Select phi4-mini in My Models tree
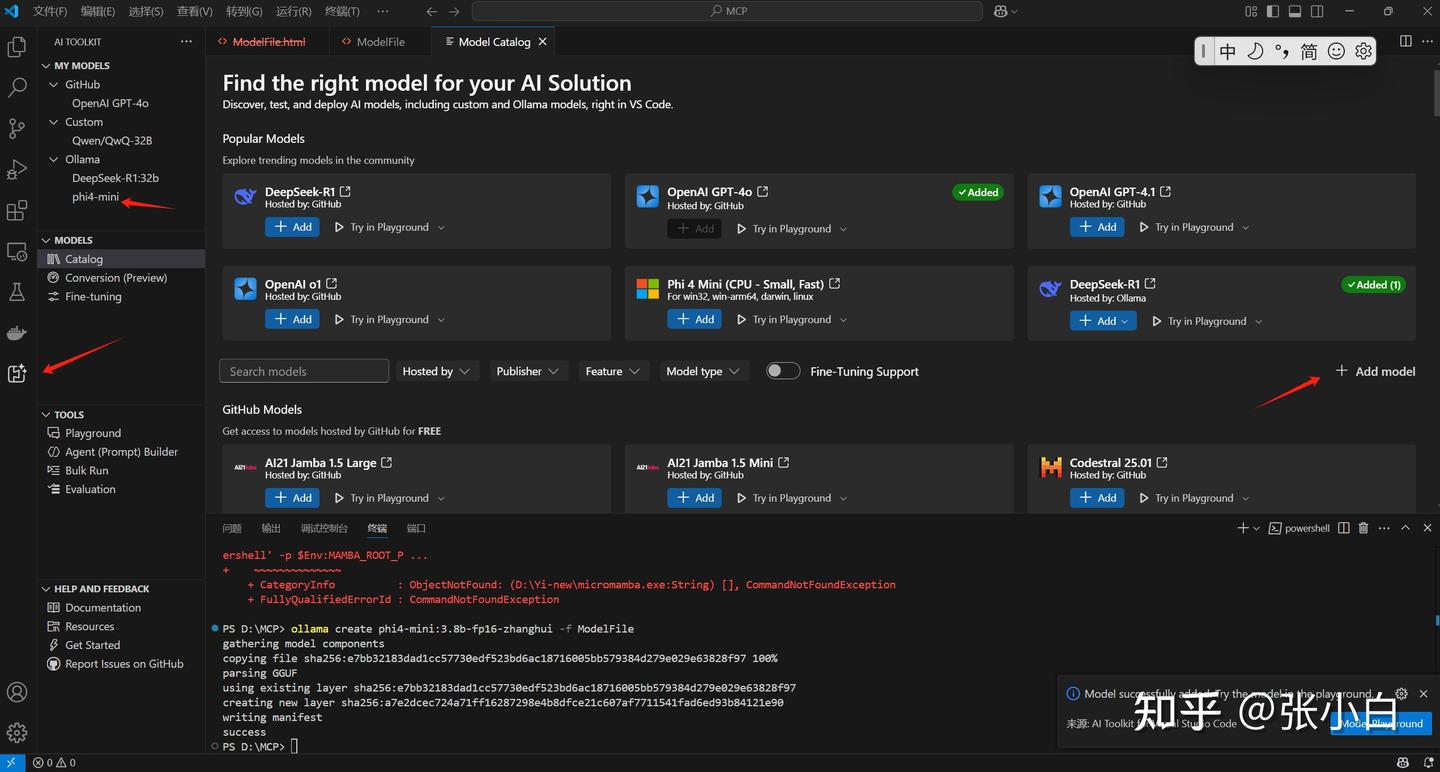The width and height of the screenshot is (1440, 772). click(95, 197)
